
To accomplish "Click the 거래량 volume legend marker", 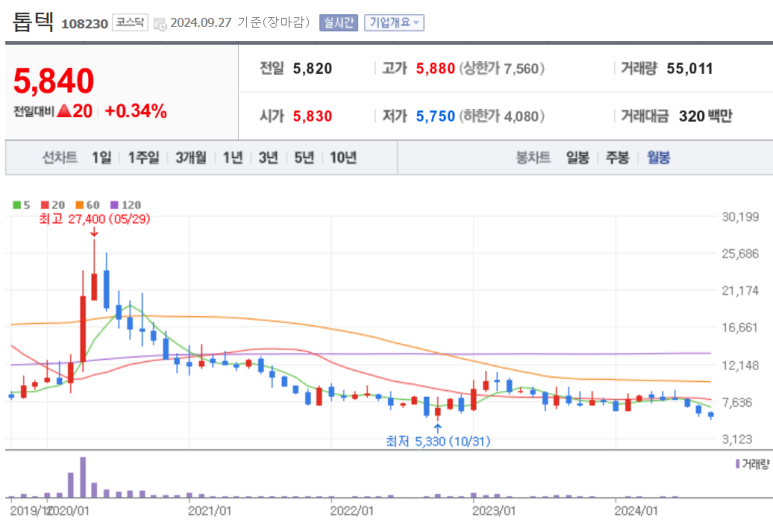I will click(738, 464).
